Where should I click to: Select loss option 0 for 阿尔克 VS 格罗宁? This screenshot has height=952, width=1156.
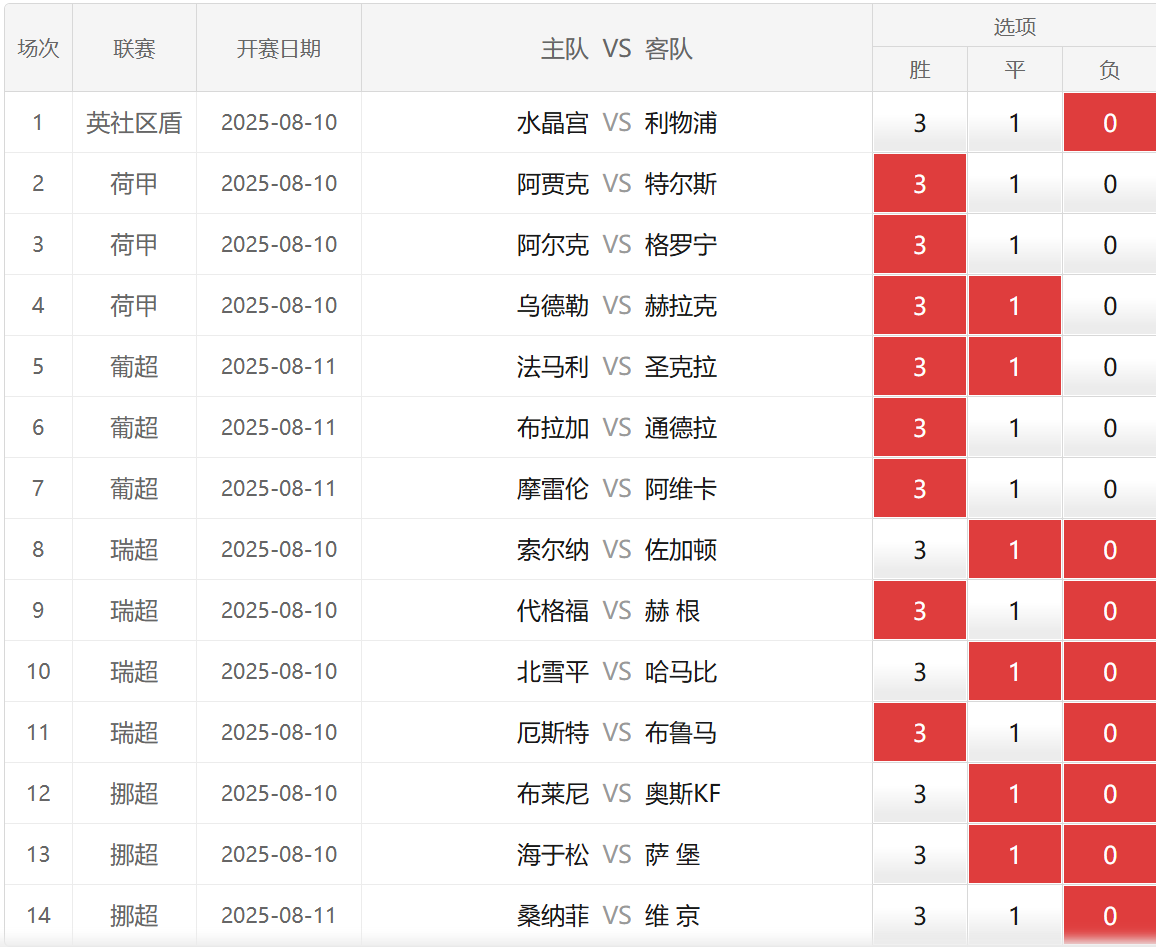[1110, 245]
